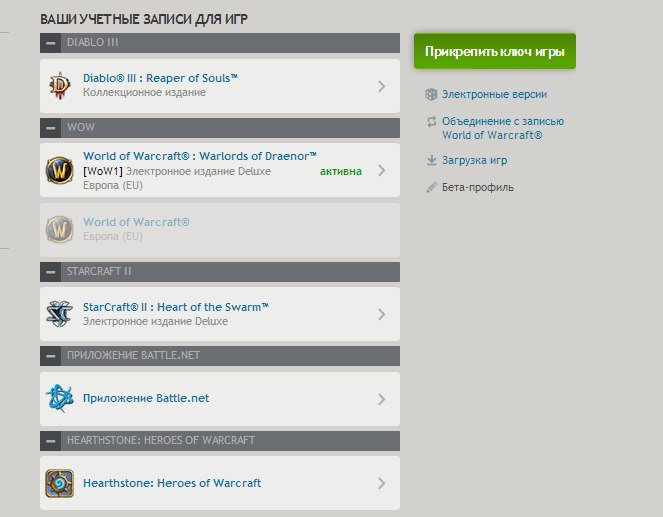Open the Загрузка игр link
Viewport: 663px width, 517px height.
click(x=474, y=161)
